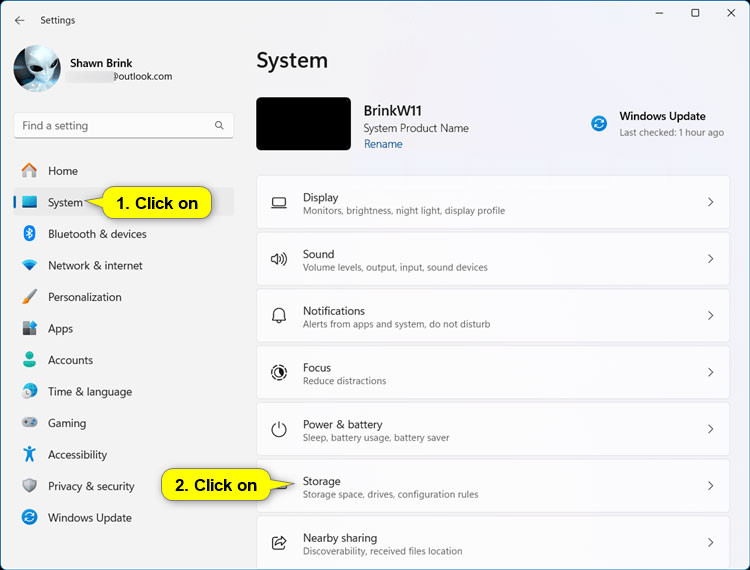Screen dimensions: 750x570
Task: Expand the Display settings chevron
Action: point(710,202)
